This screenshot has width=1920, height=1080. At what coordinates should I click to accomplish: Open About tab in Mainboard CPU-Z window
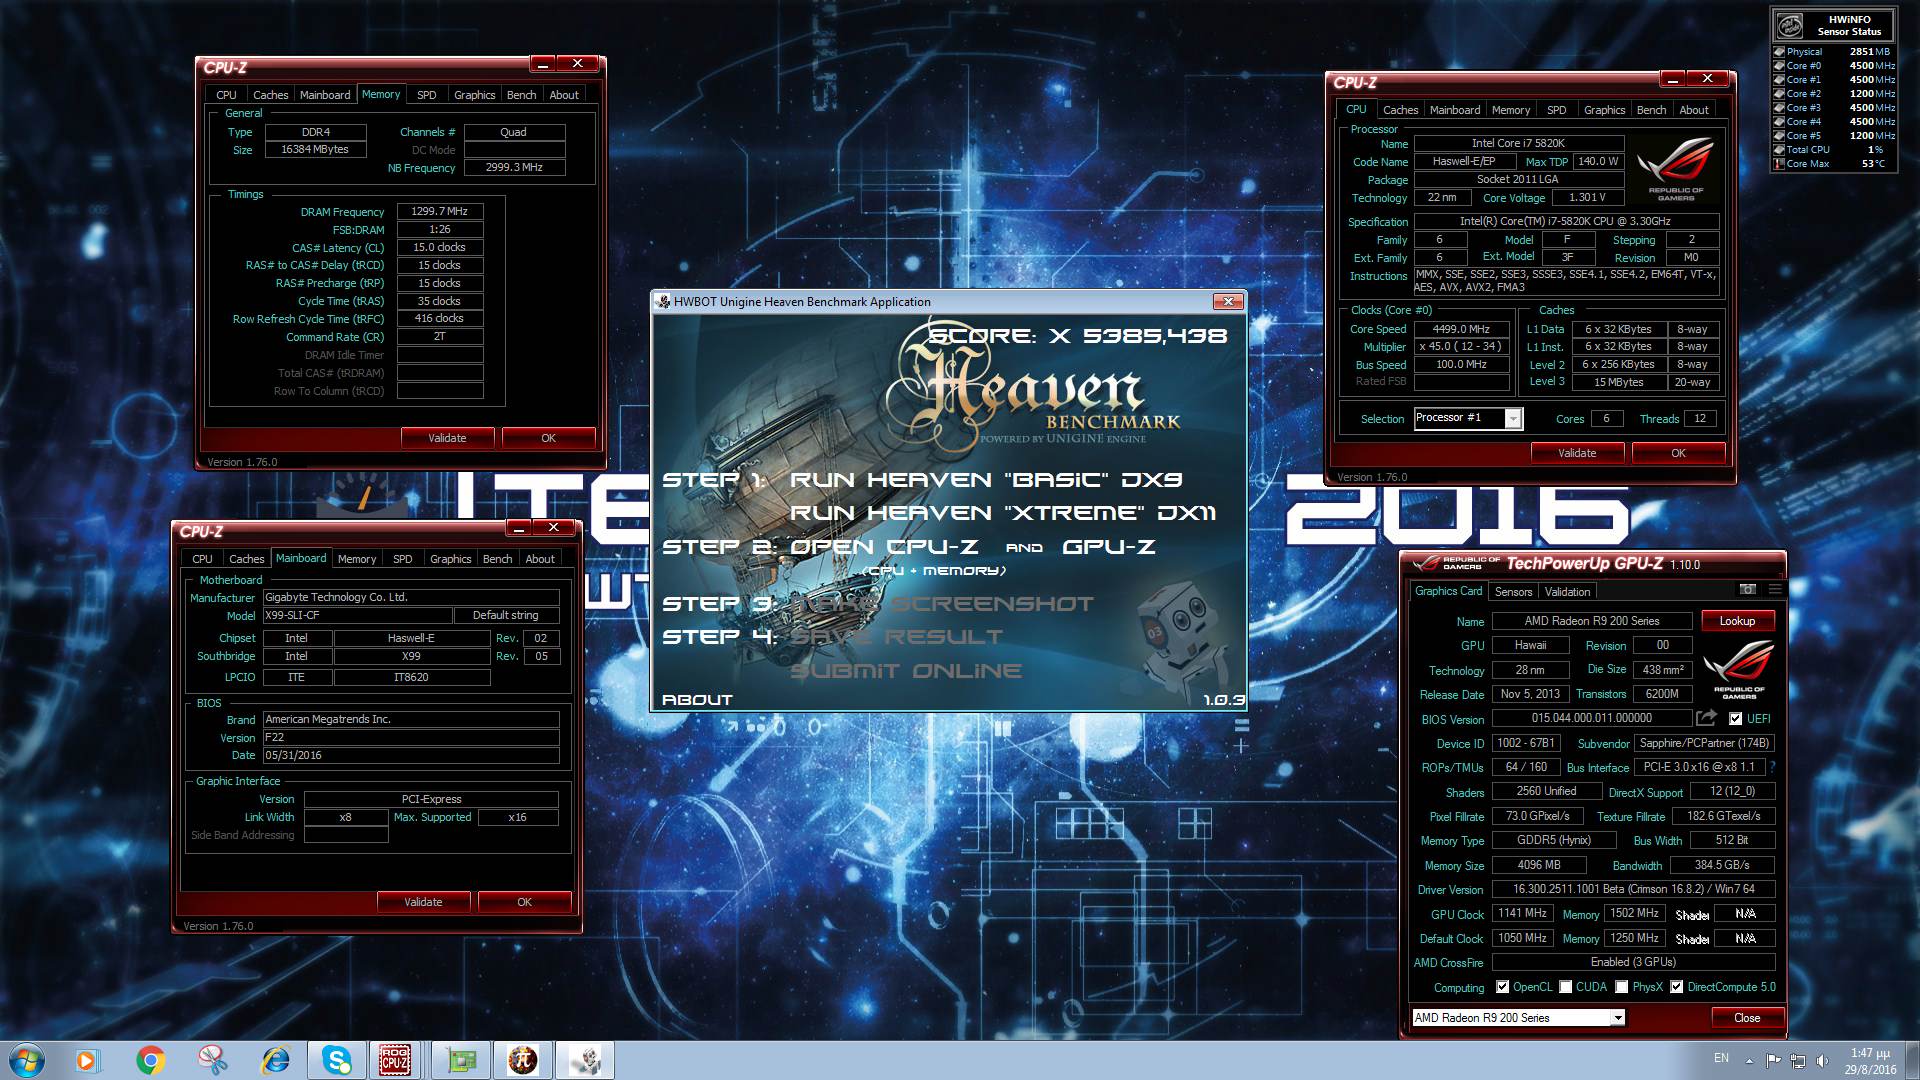(540, 559)
